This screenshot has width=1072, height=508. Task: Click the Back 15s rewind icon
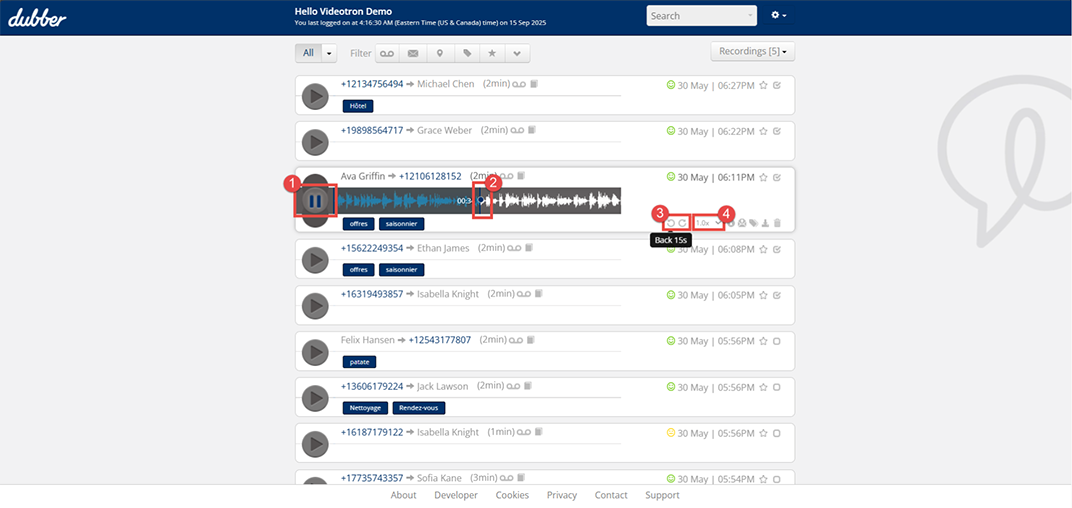click(x=671, y=223)
